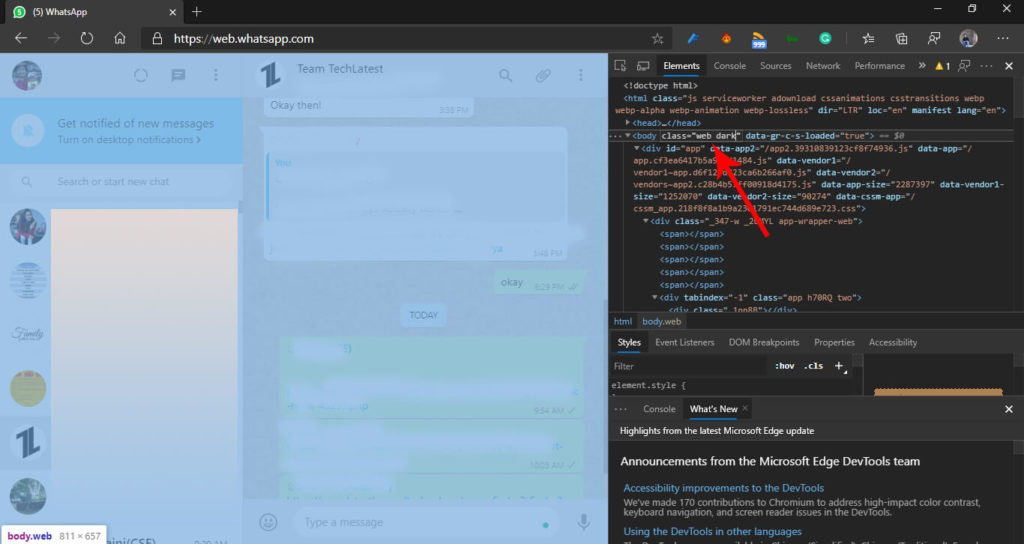Toggle the :hov element state panel
The width and height of the screenshot is (1024, 544).
[784, 366]
